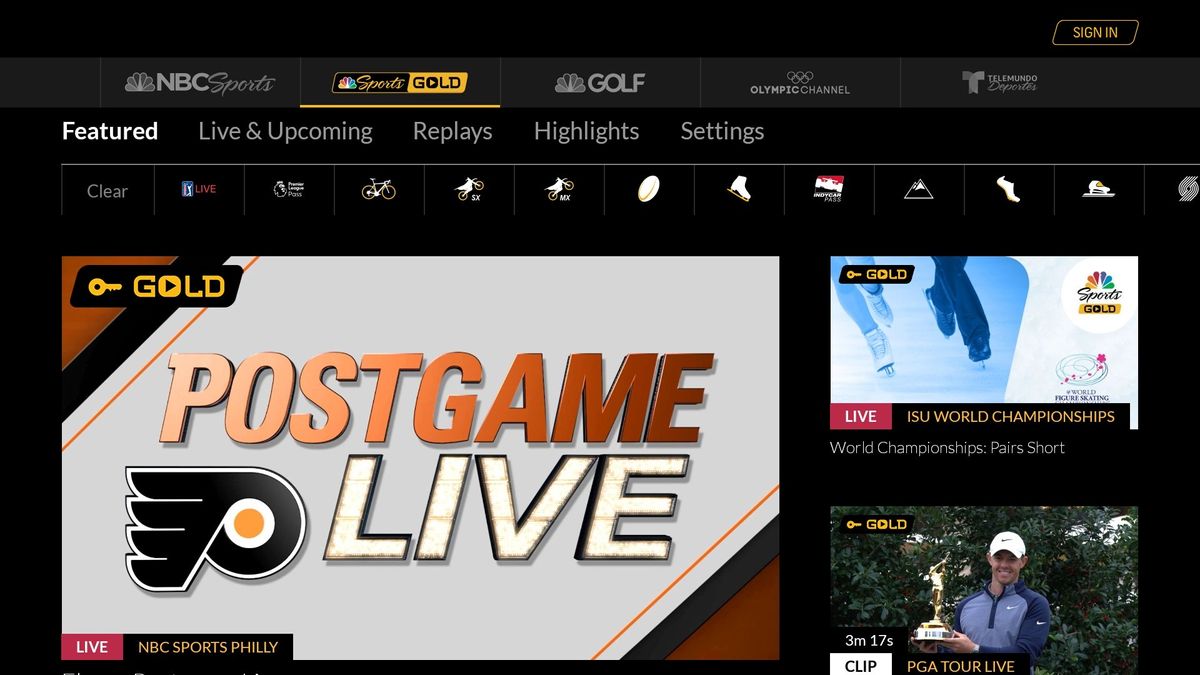This screenshot has width=1200, height=675.
Task: Select the Featured menu item
Action: pos(110,131)
